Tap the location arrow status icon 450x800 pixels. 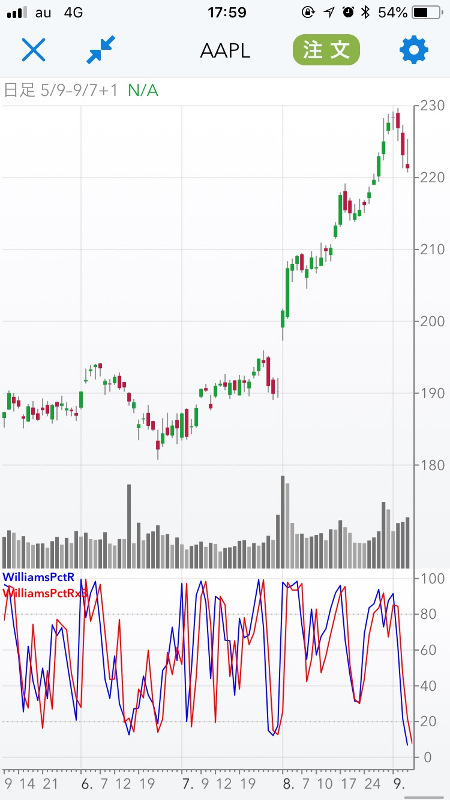[x=329, y=12]
